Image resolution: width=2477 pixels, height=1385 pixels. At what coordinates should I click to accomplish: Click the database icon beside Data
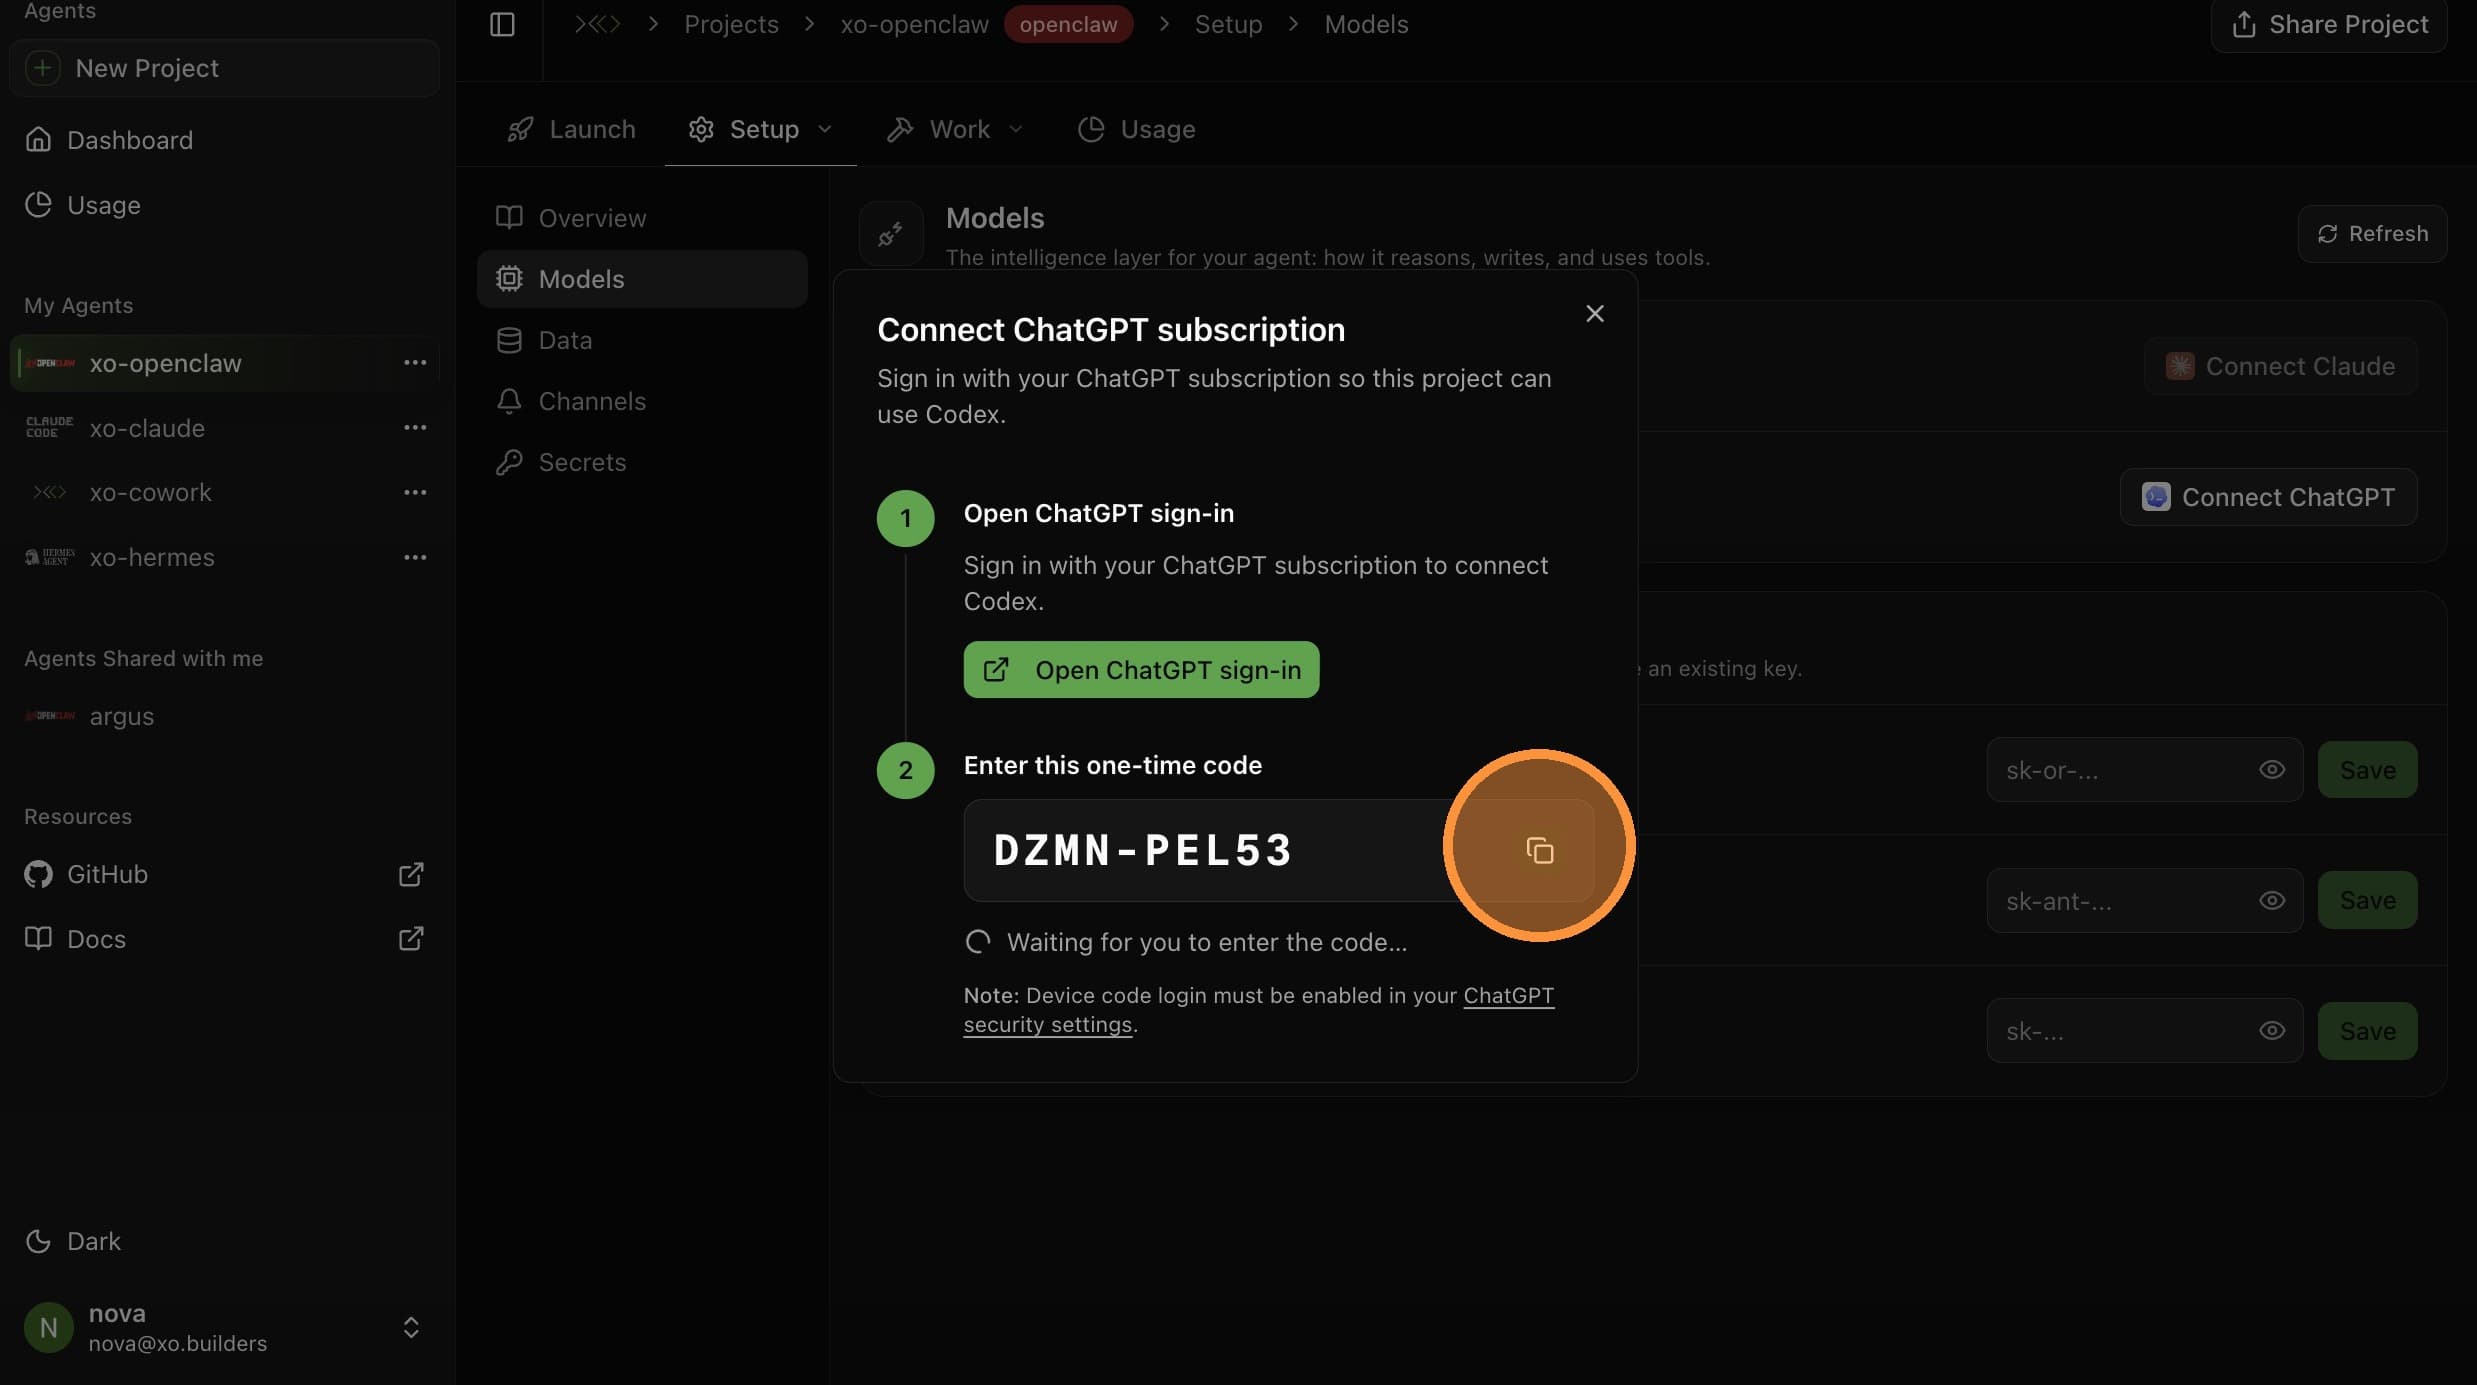509,340
